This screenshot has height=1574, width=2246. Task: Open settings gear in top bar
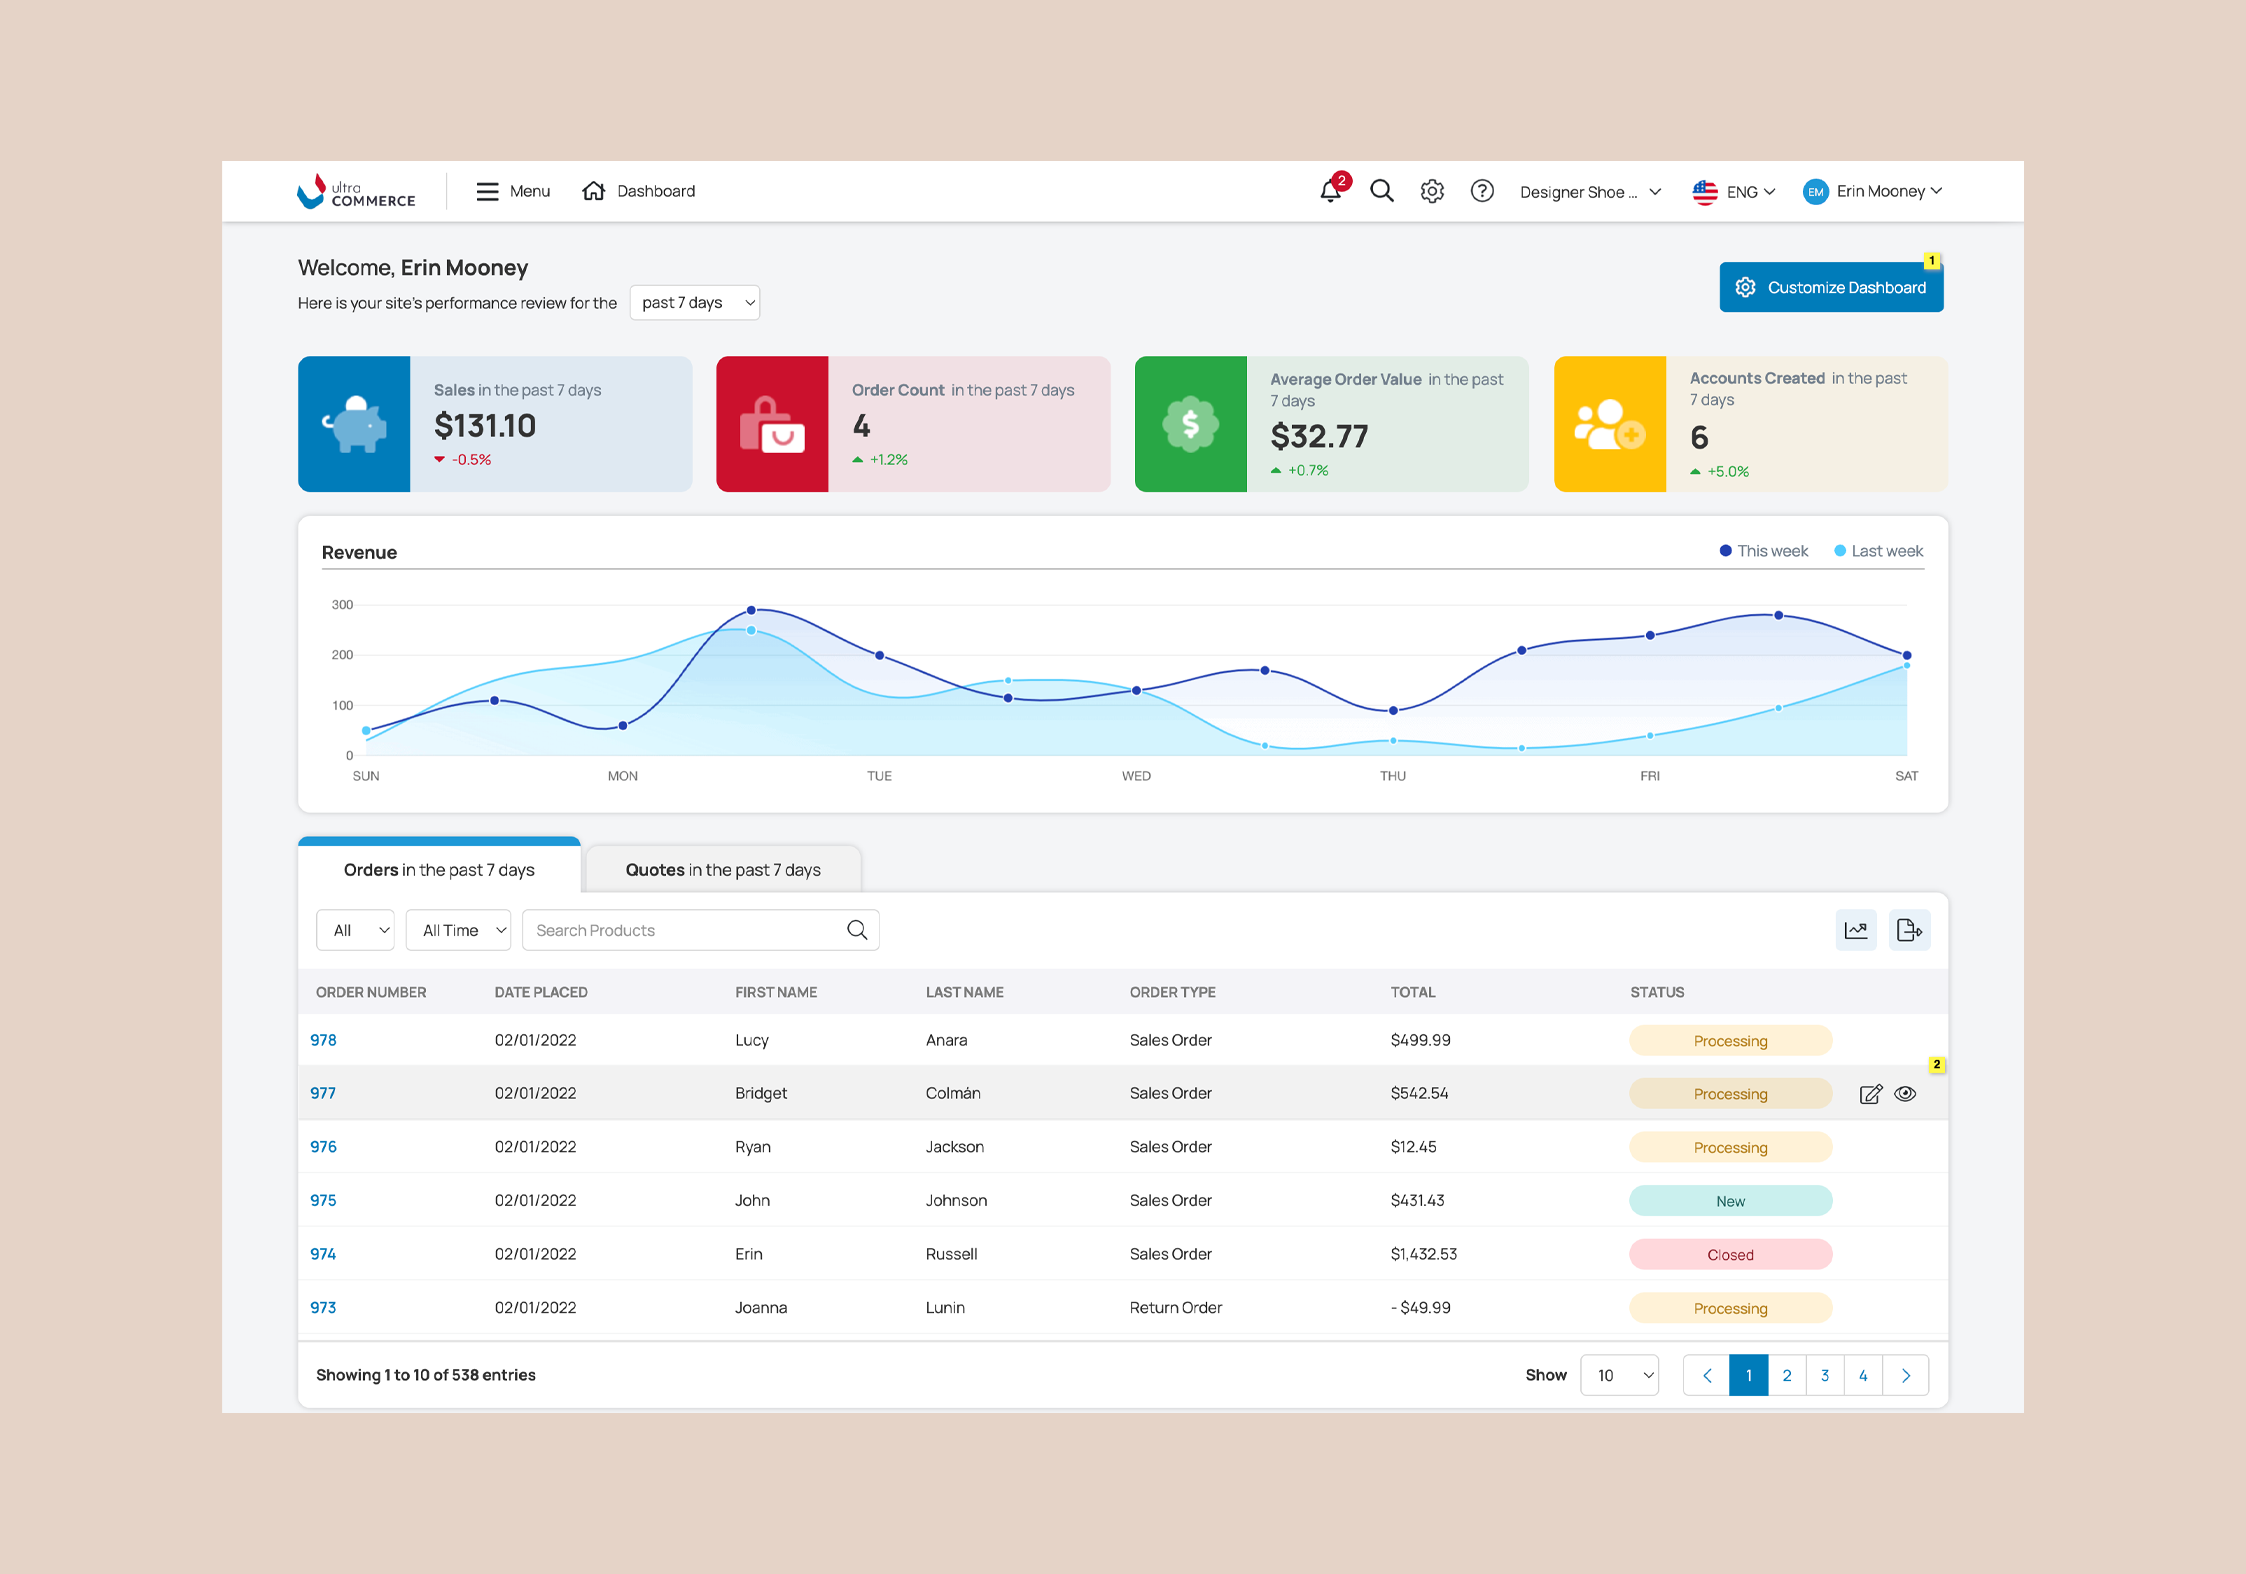(1432, 191)
